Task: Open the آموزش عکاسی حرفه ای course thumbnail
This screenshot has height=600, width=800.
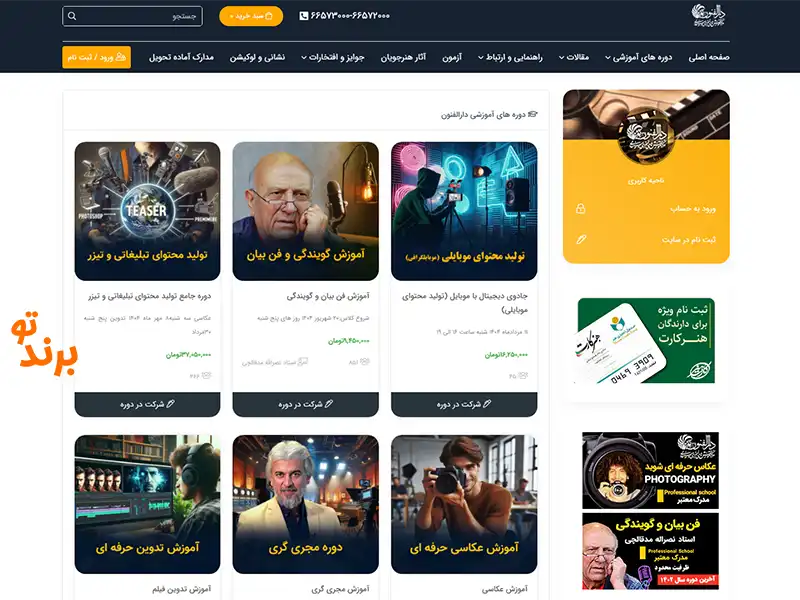Action: (x=464, y=504)
